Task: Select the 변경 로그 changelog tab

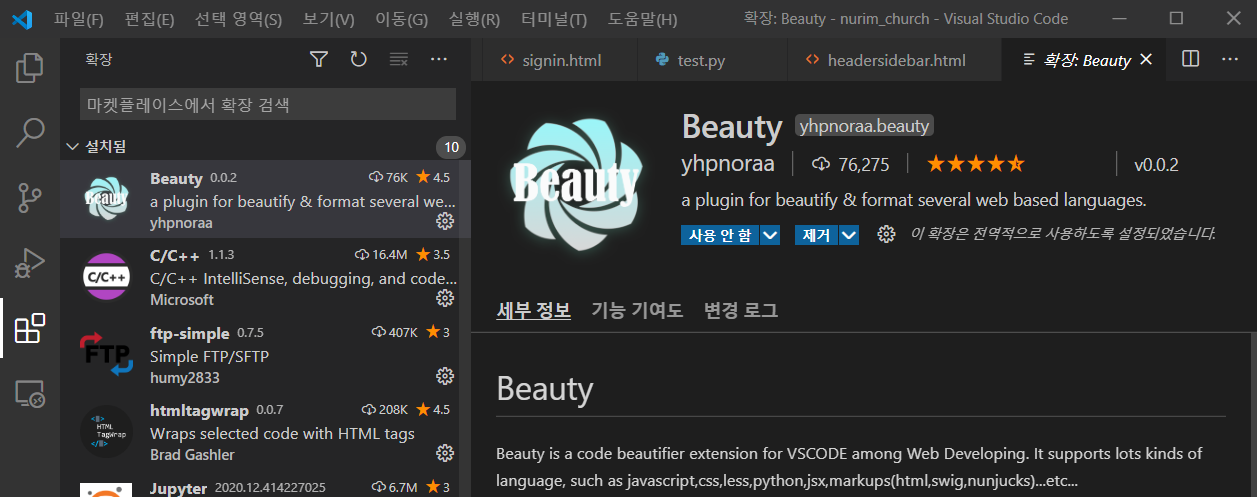Action: tap(741, 310)
